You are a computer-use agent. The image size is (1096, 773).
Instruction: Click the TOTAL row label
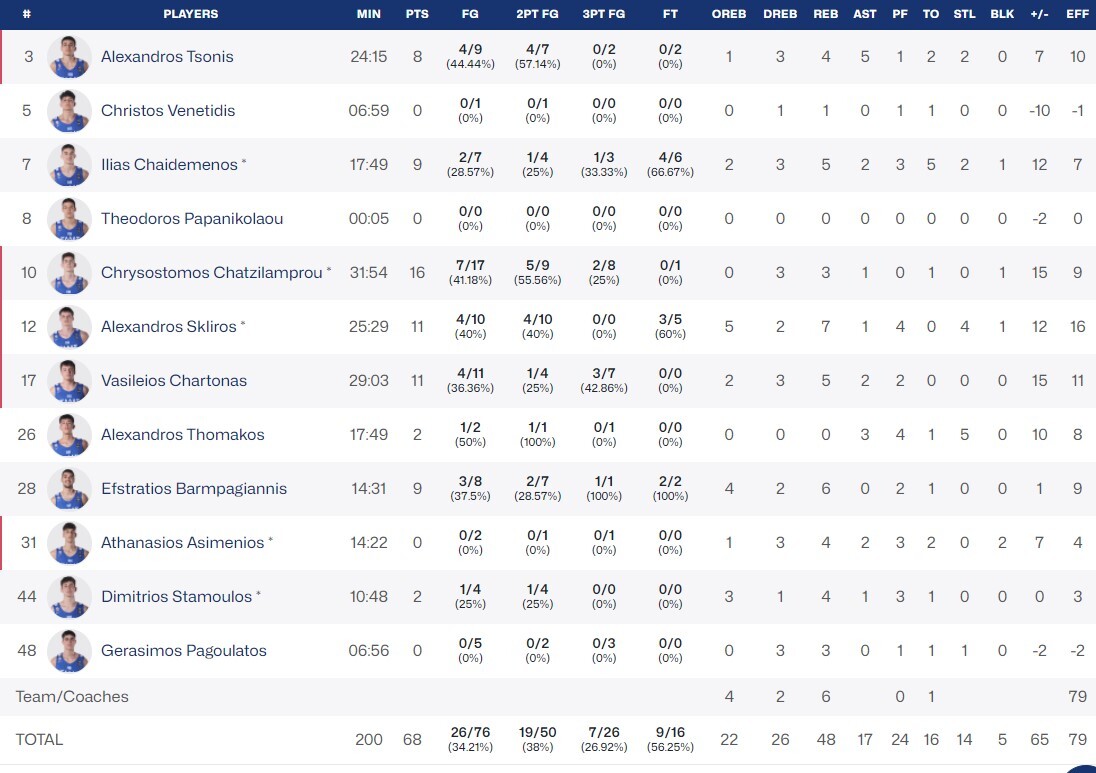click(39, 739)
